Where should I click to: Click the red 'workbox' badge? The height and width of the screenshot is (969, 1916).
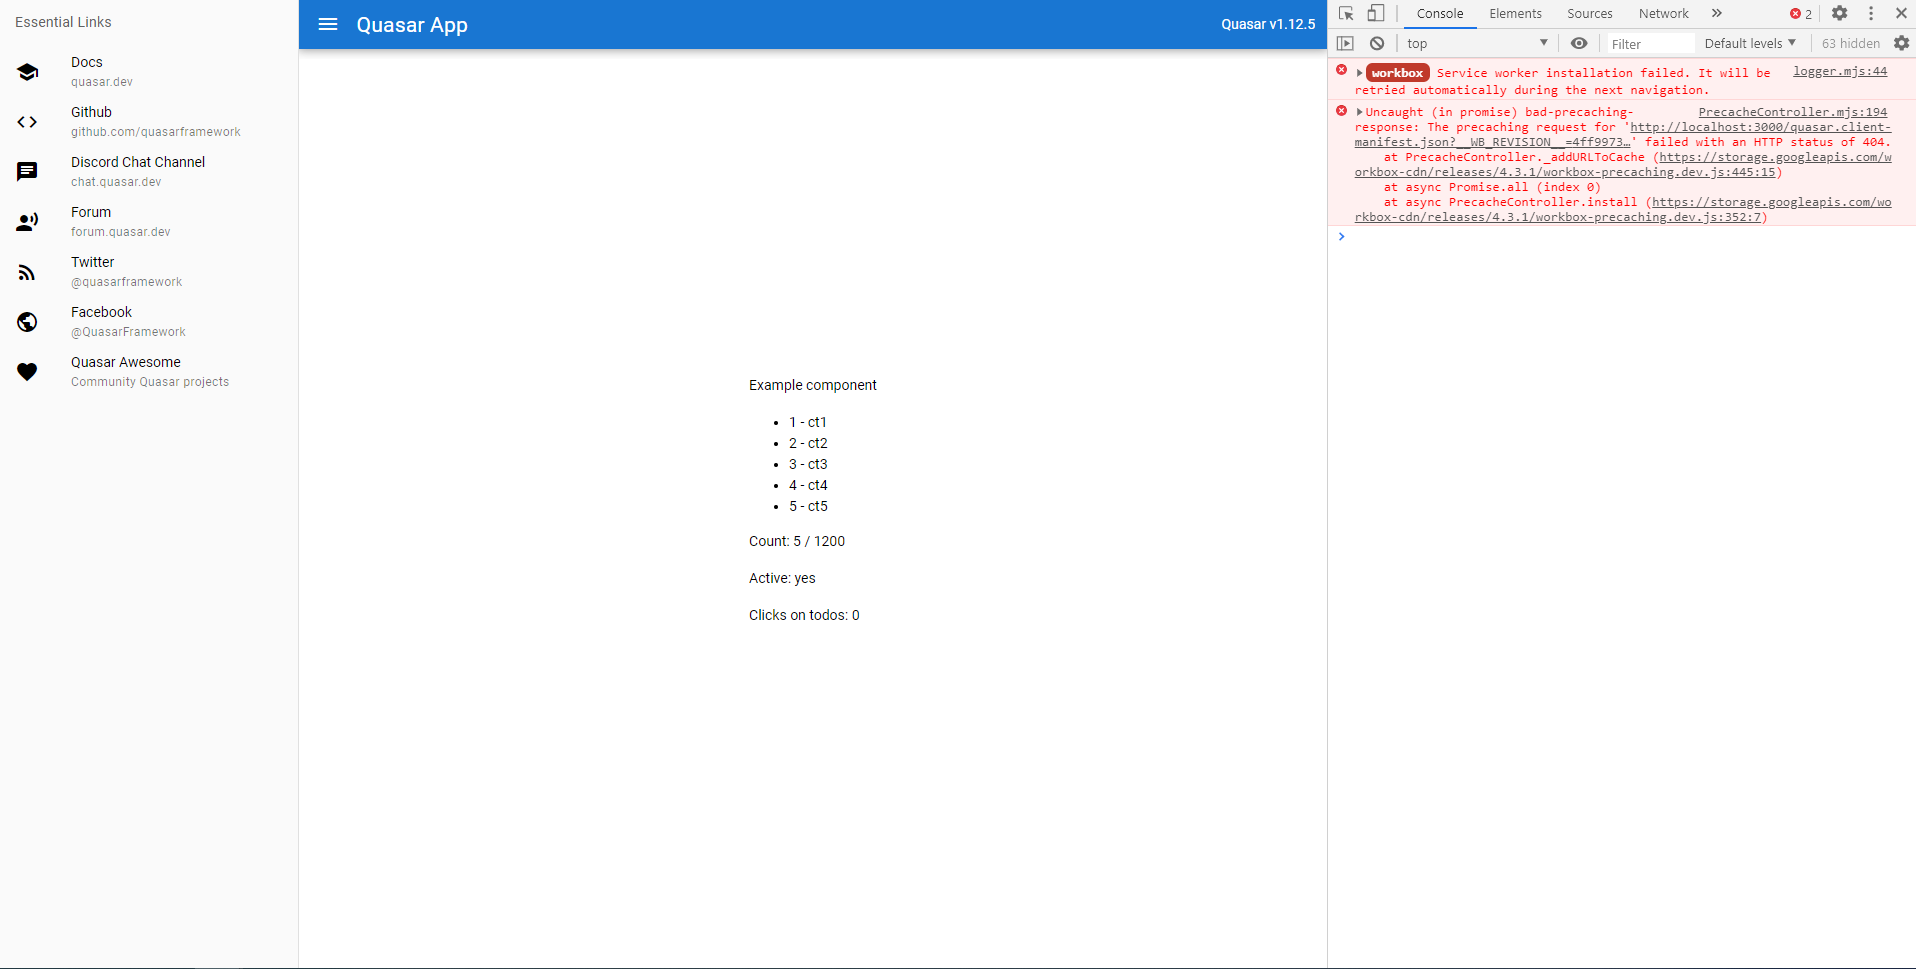point(1397,73)
